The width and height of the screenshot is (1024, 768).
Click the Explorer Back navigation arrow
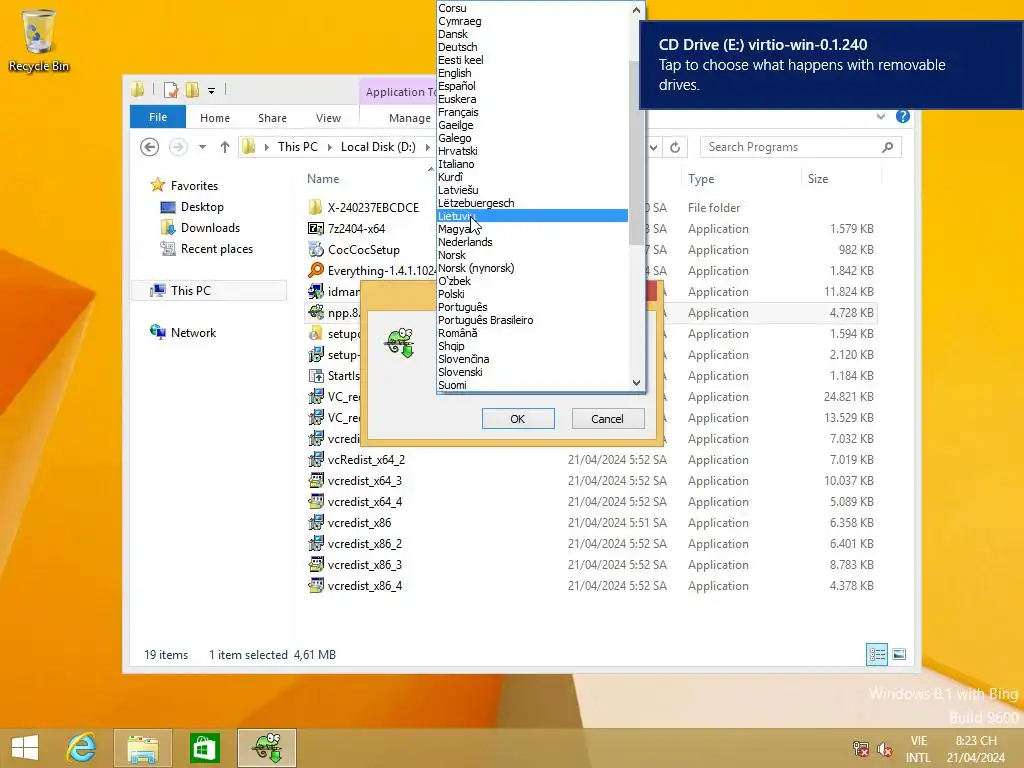[x=150, y=147]
